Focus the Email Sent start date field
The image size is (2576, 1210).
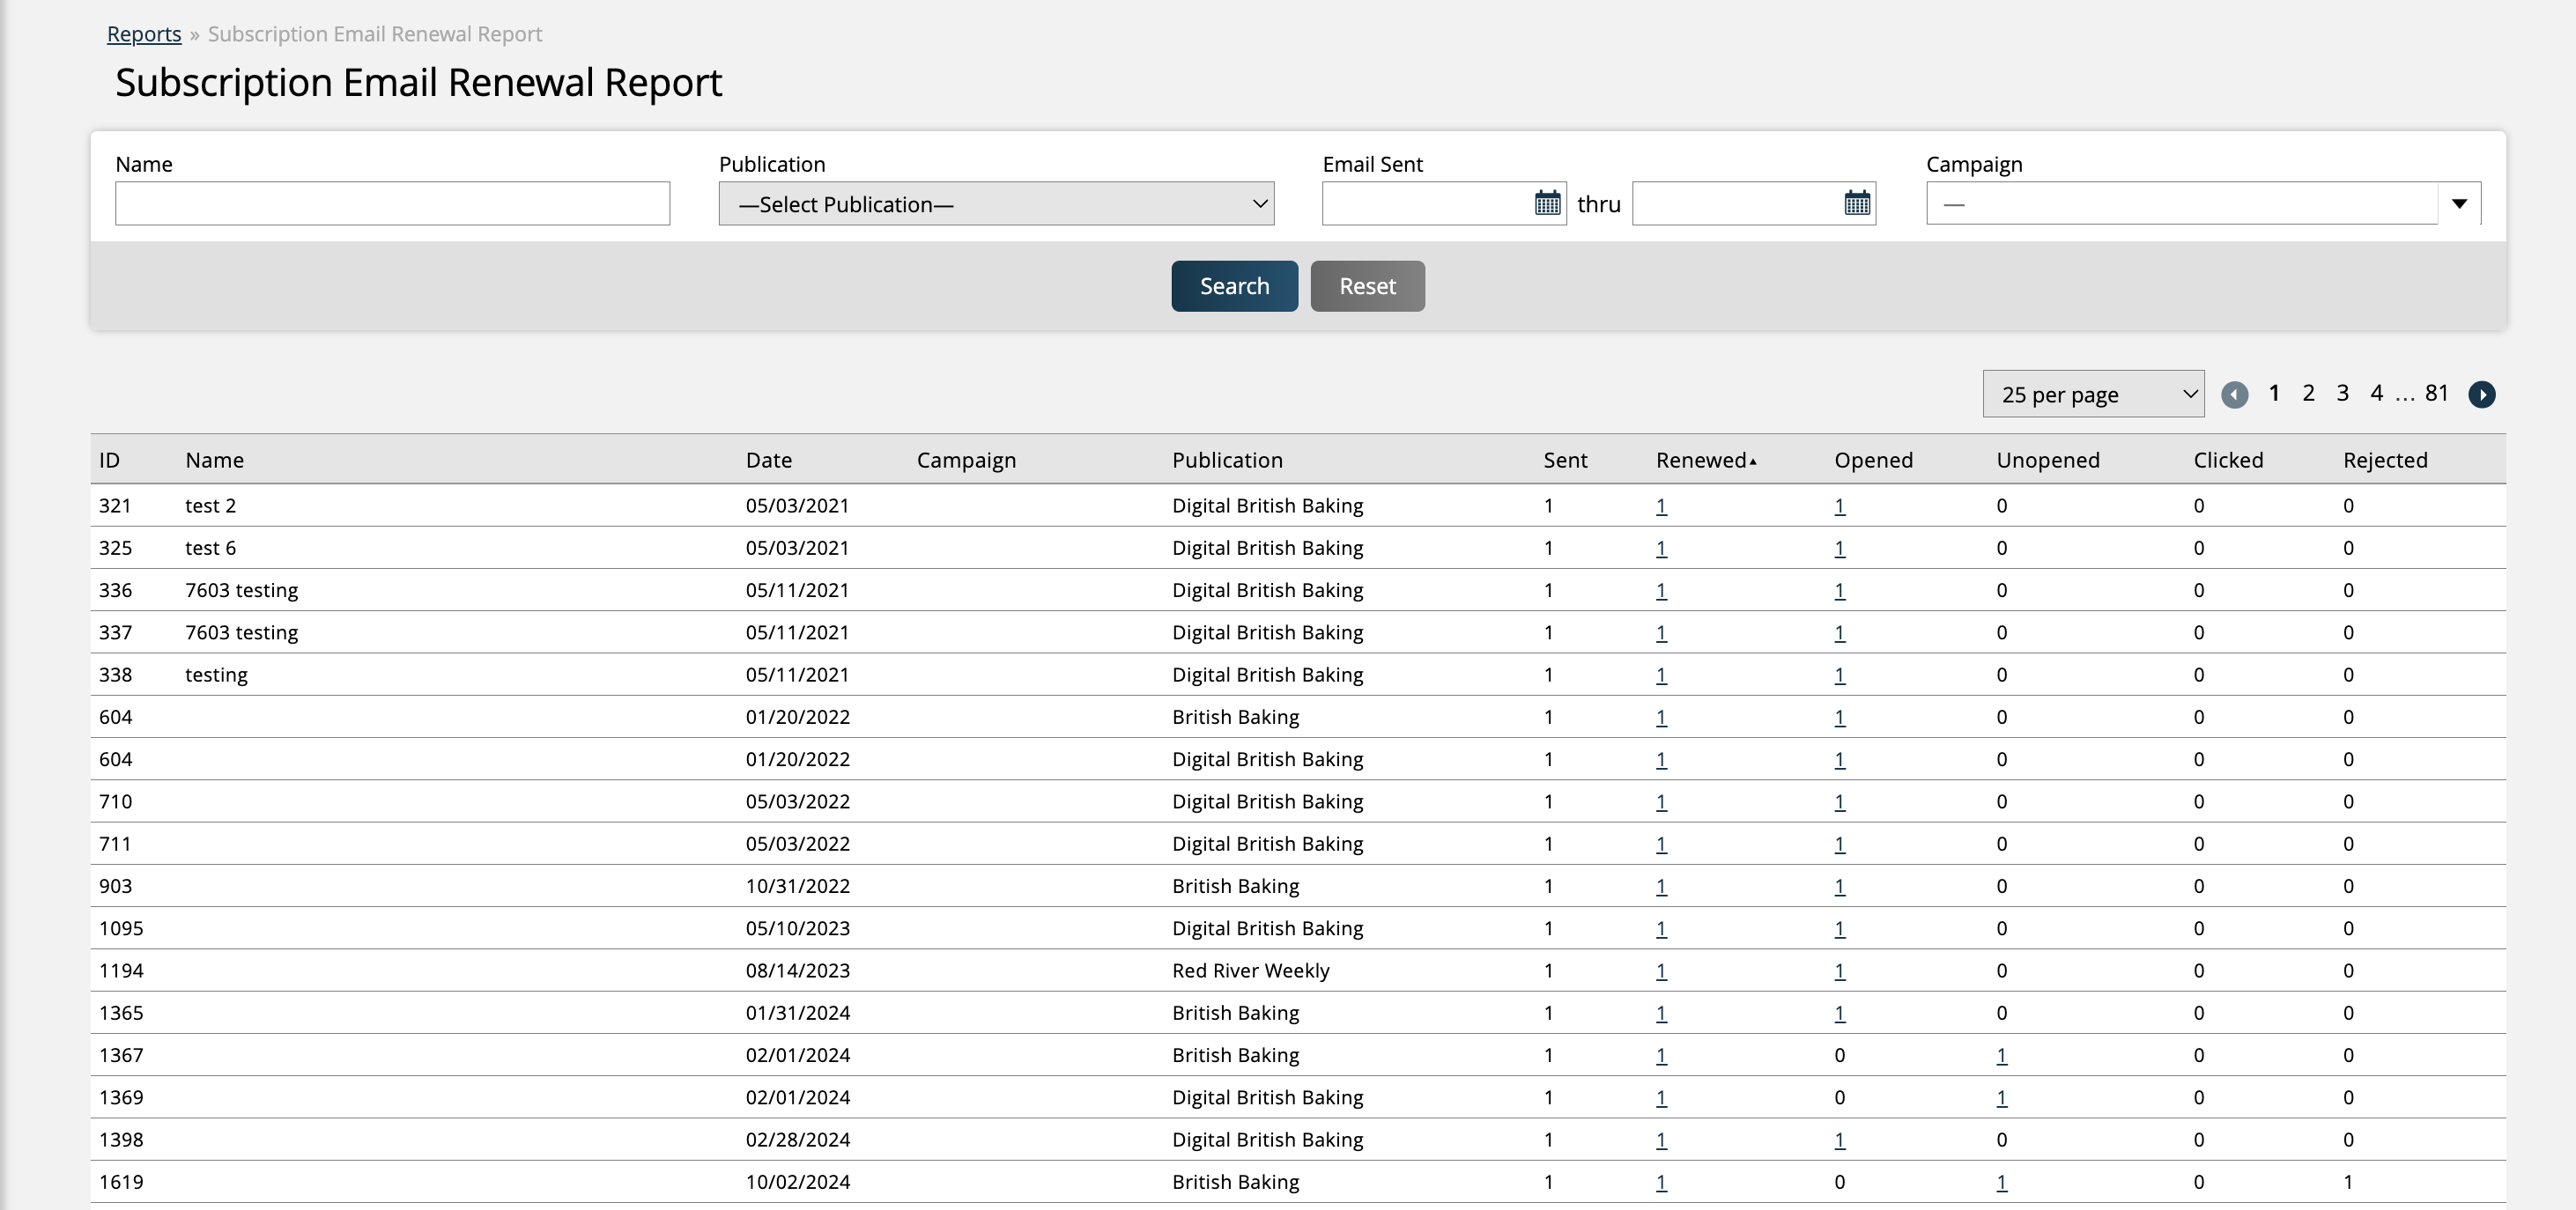click(x=1425, y=204)
